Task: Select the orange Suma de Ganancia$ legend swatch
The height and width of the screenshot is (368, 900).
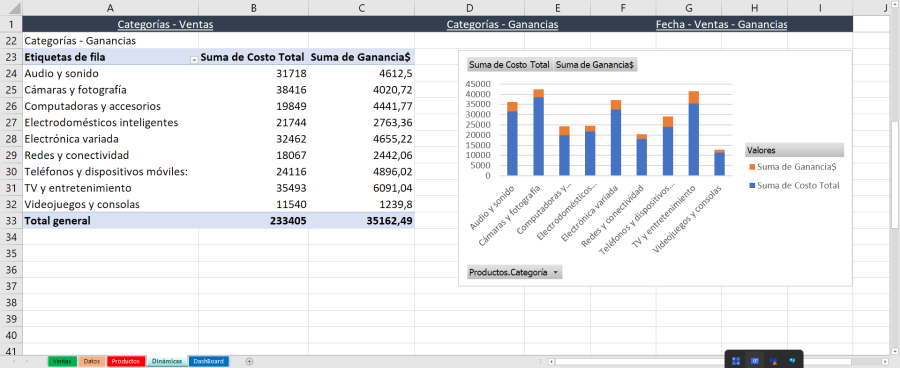Action: (752, 166)
